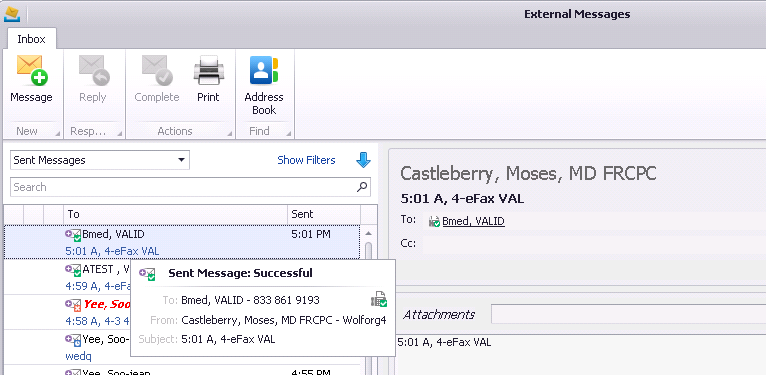Click status icon on ATEST row

coord(73,270)
